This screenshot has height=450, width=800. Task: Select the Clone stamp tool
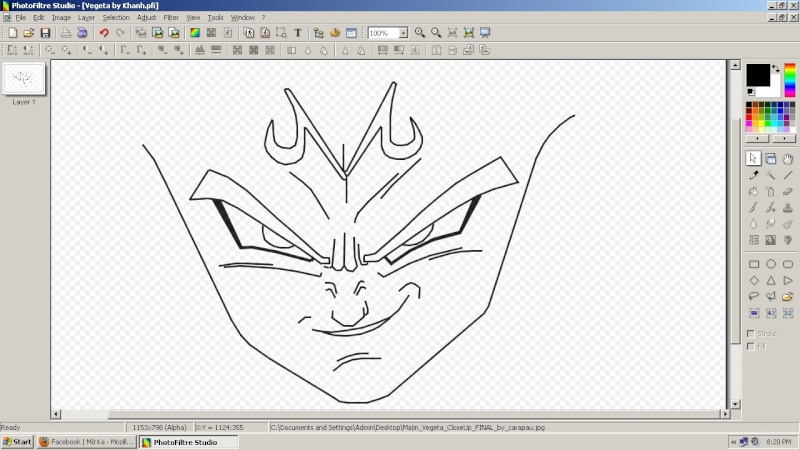tap(788, 208)
